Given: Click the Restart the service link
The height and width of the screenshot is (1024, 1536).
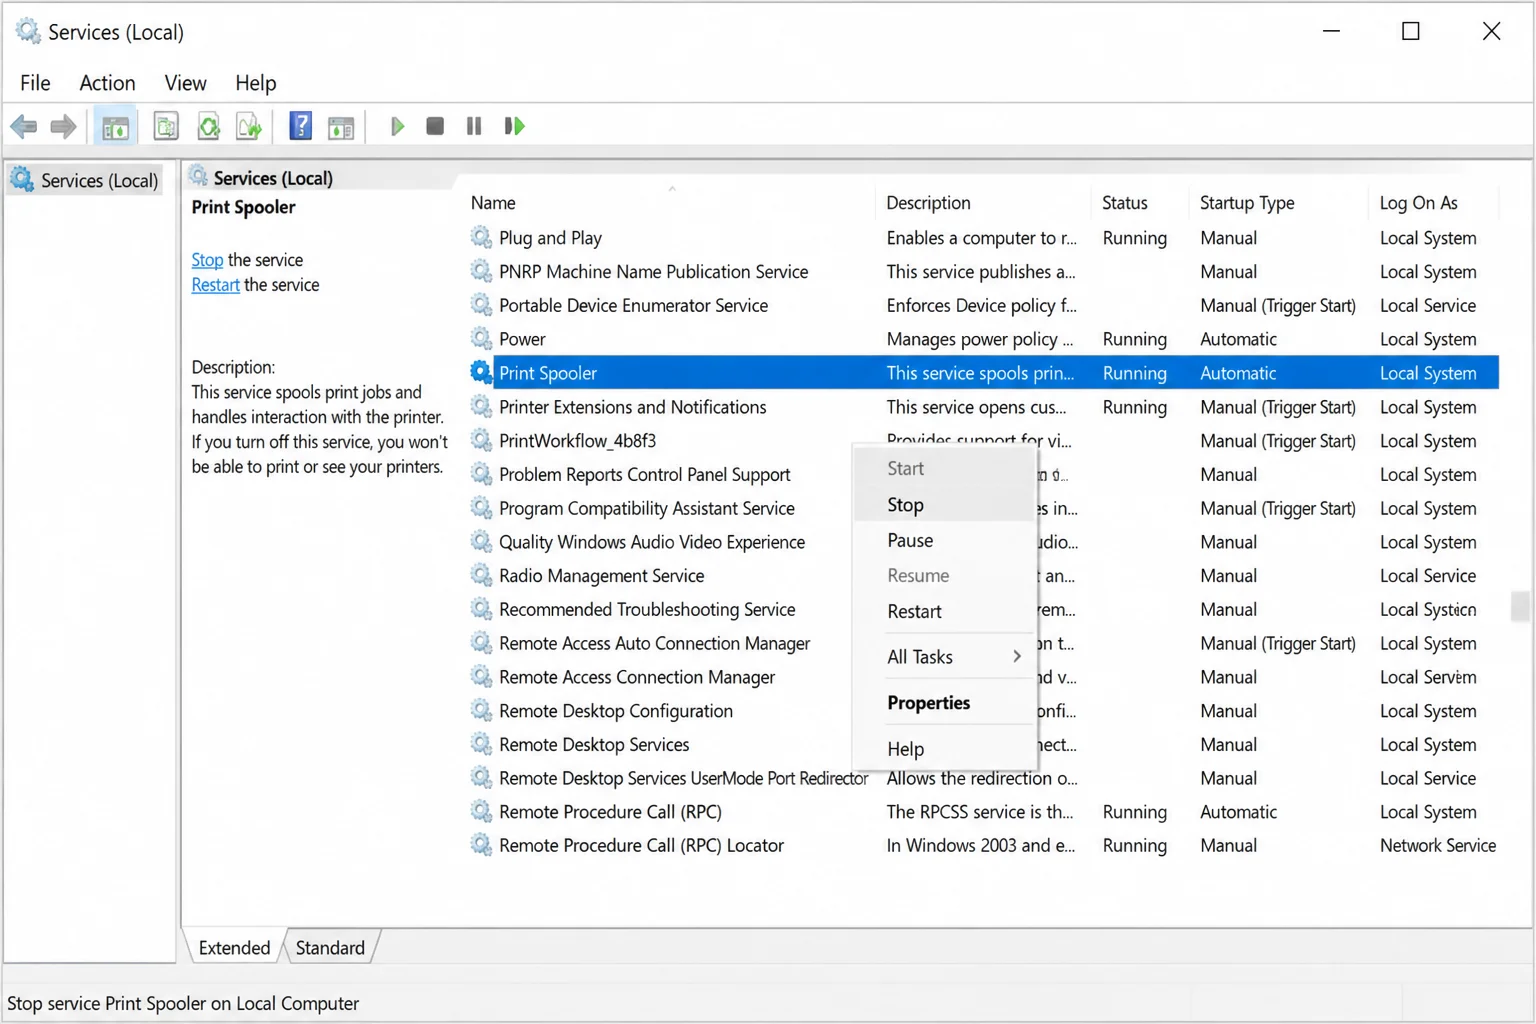Looking at the screenshot, I should tap(215, 285).
